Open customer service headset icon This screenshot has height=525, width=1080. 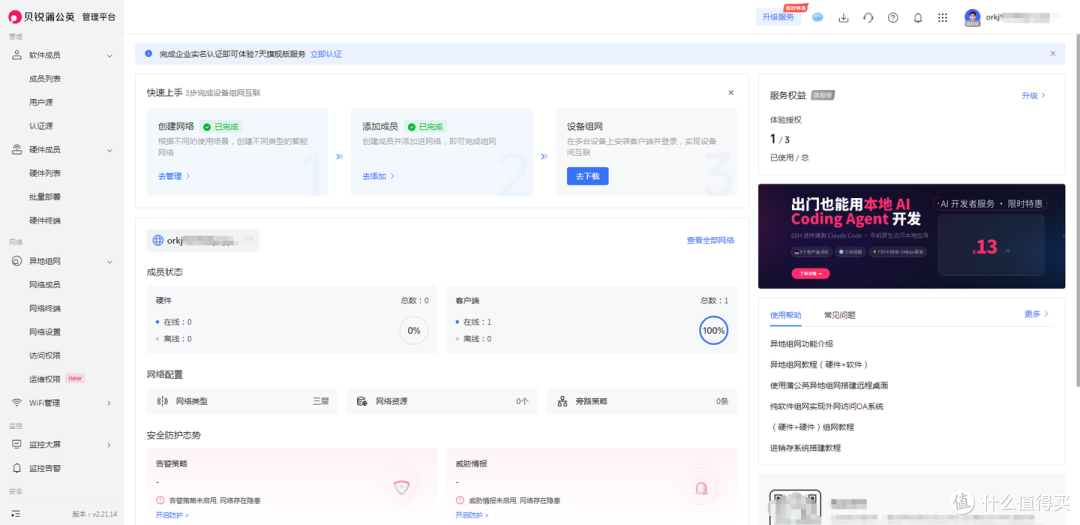pos(868,18)
